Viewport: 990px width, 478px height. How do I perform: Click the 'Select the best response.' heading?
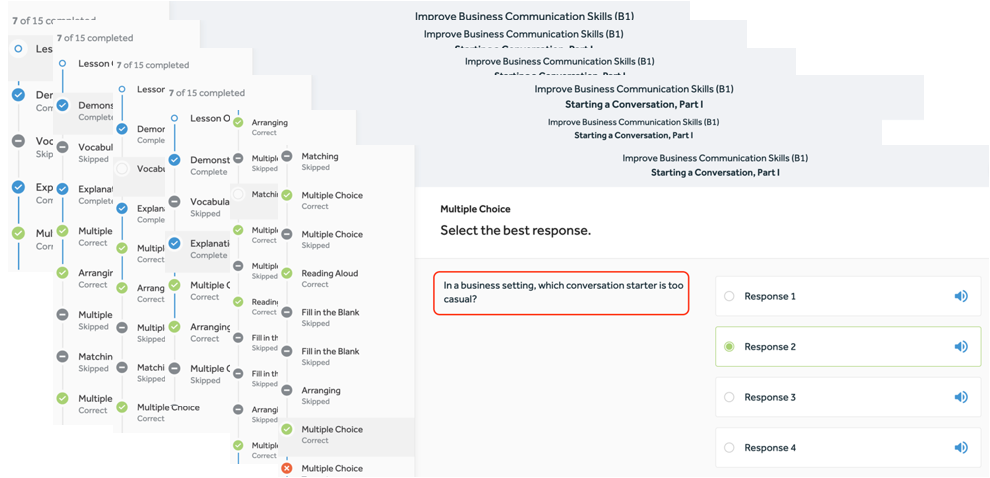point(515,230)
